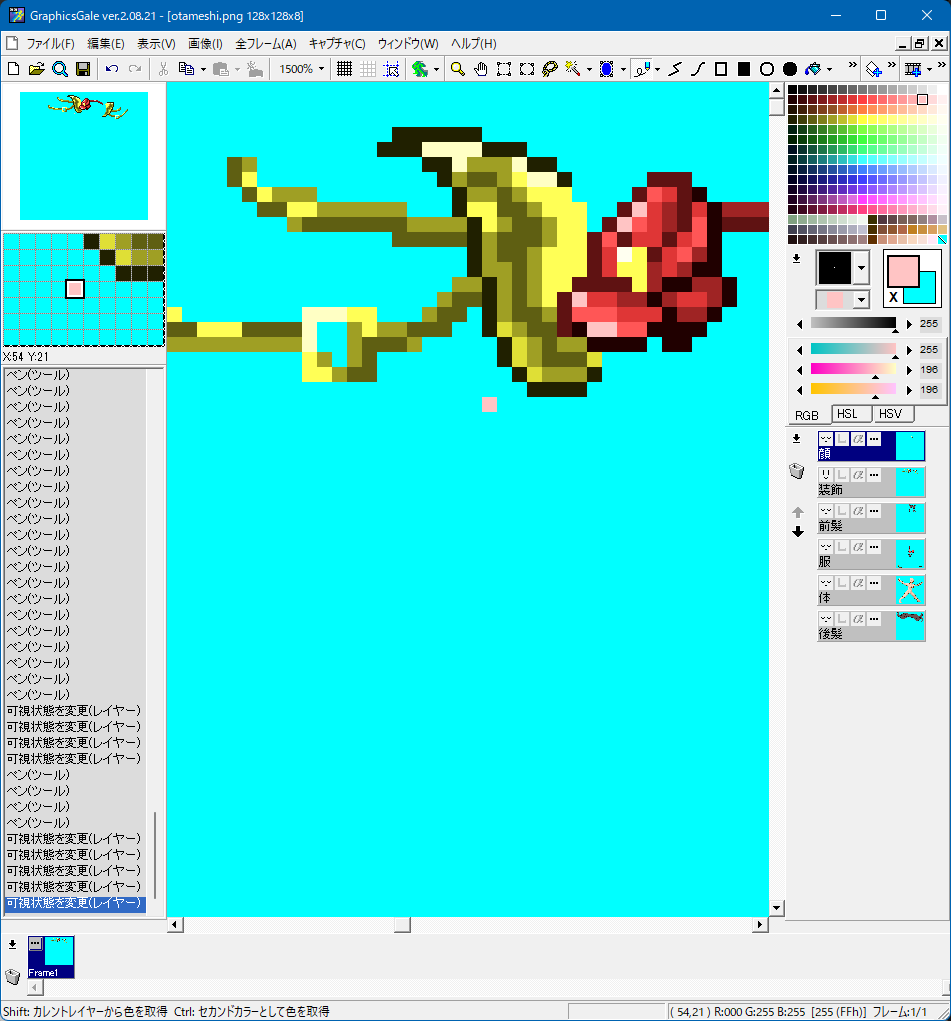This screenshot has width=951, height=1021.
Task: Select the magnifier zoom tool
Action: (458, 69)
